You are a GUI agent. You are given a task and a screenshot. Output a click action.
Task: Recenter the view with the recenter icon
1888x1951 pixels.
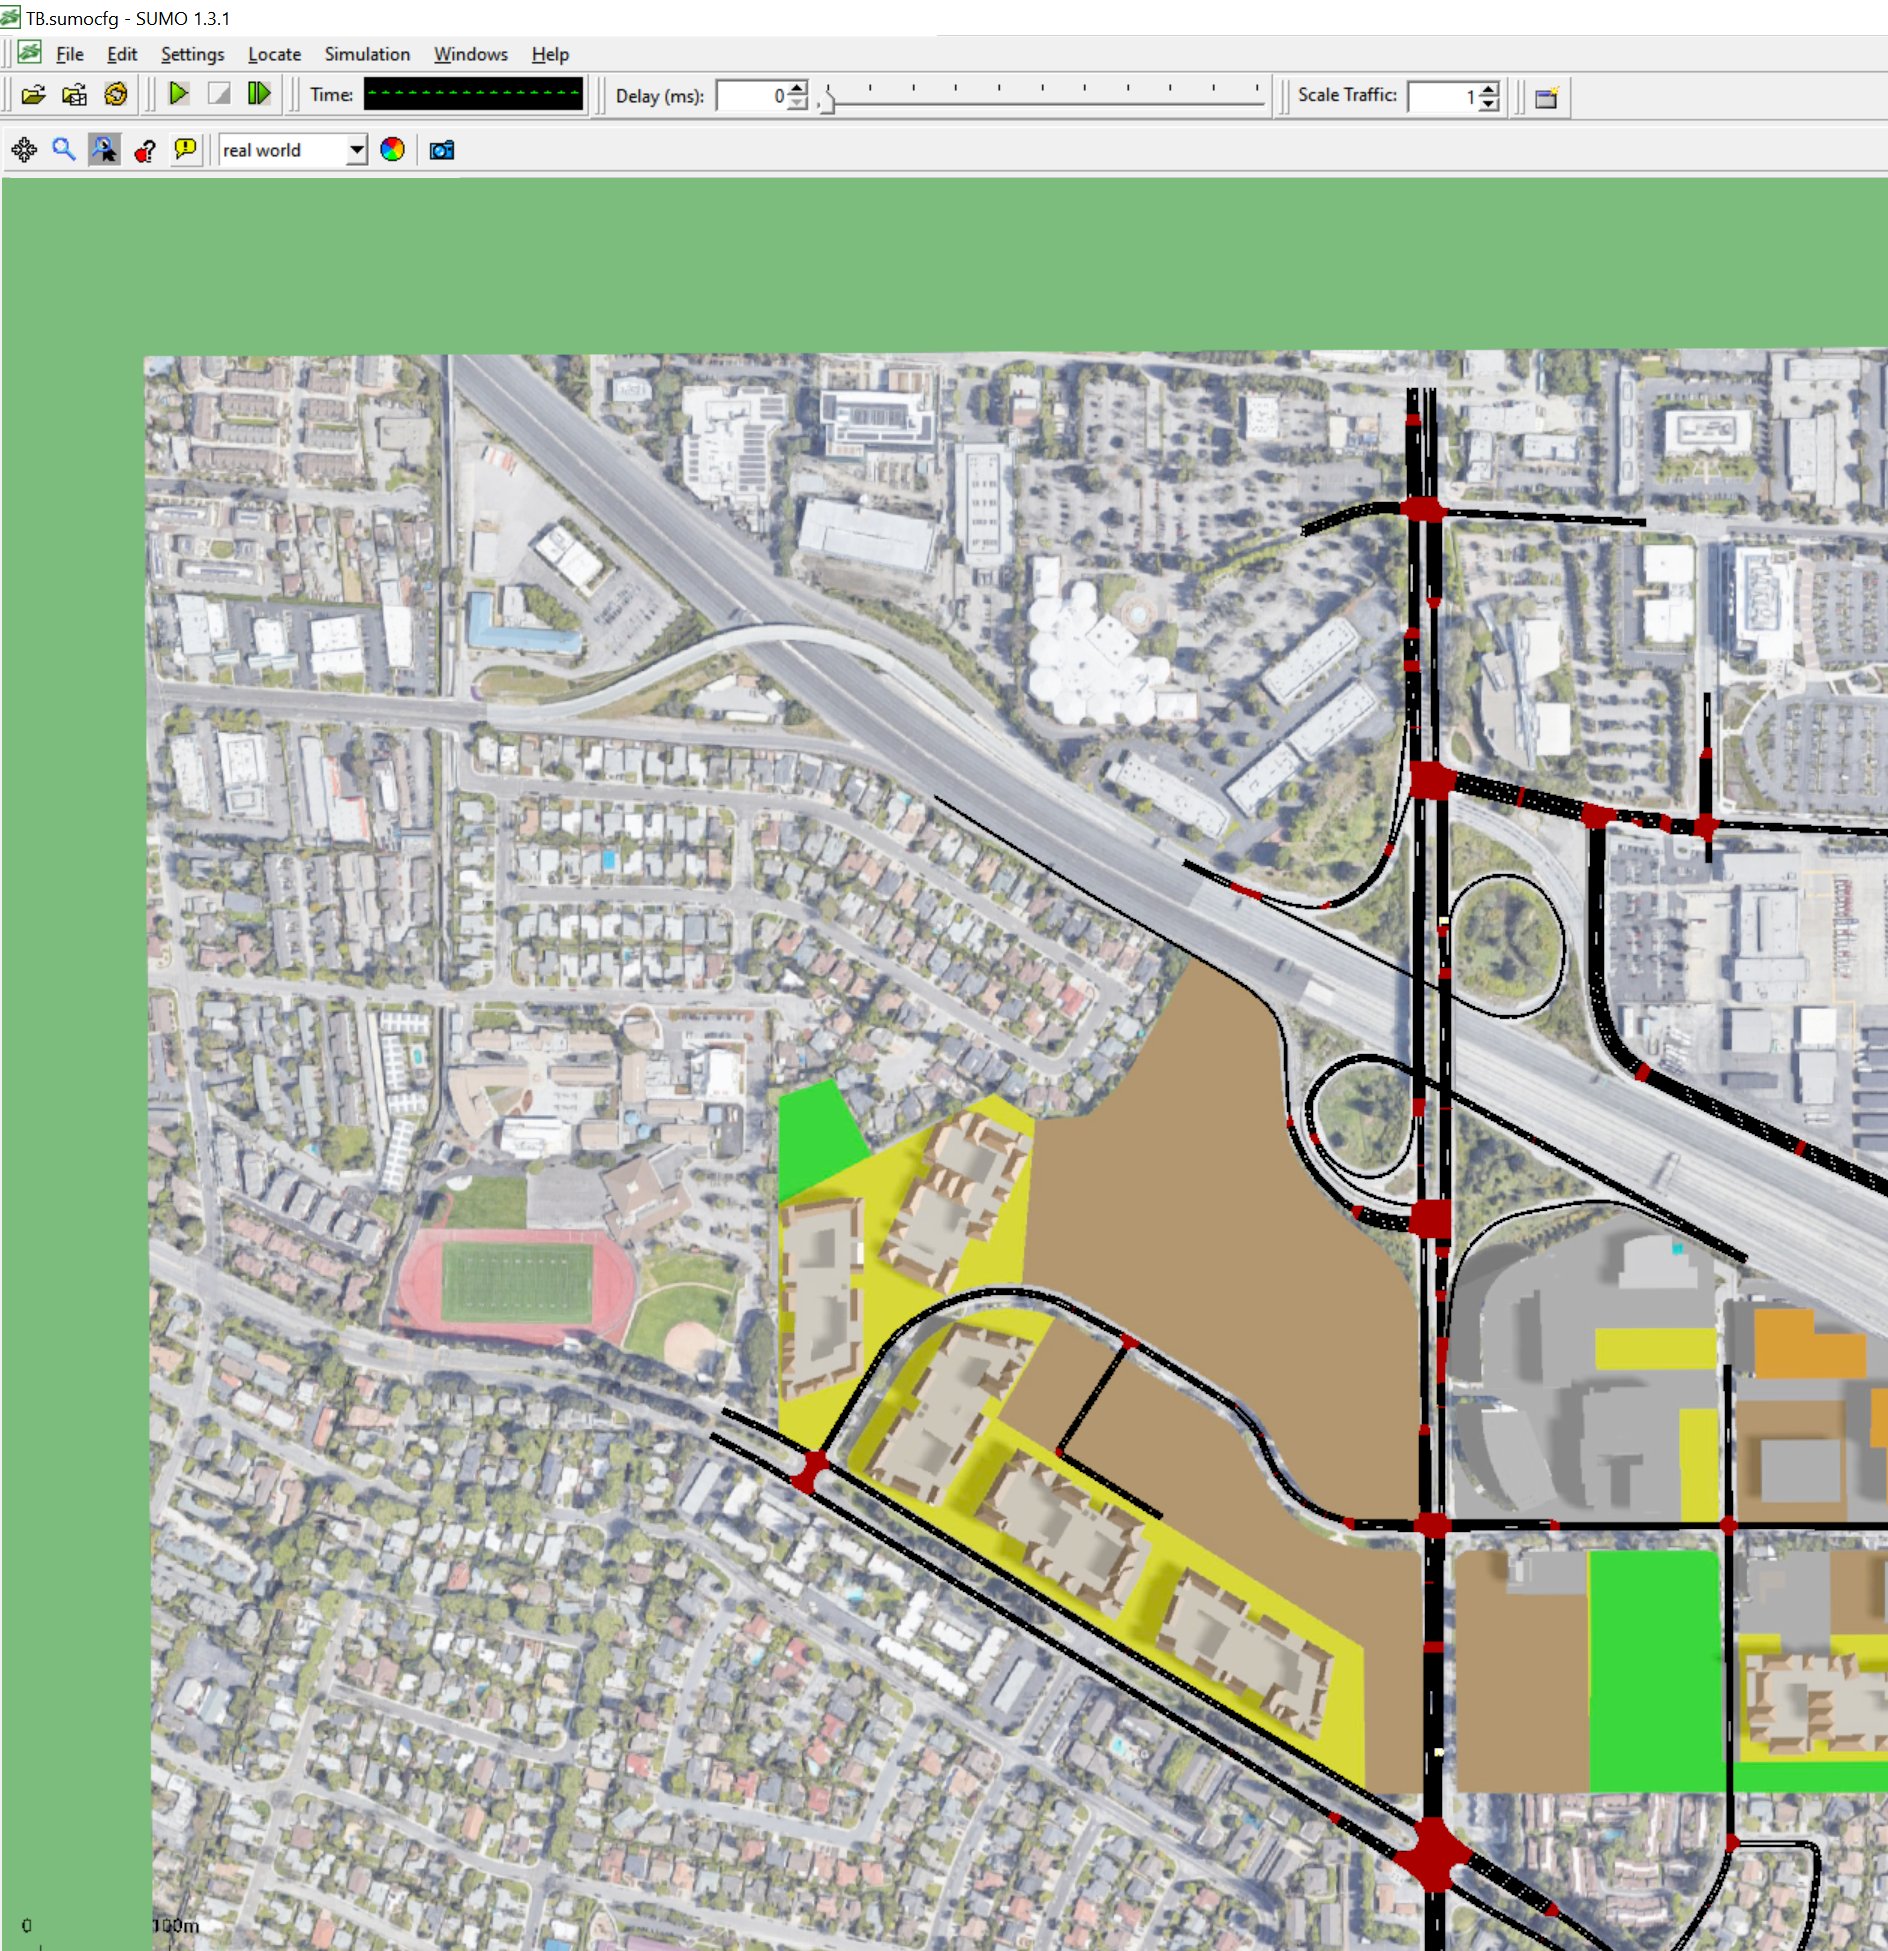[x=24, y=150]
